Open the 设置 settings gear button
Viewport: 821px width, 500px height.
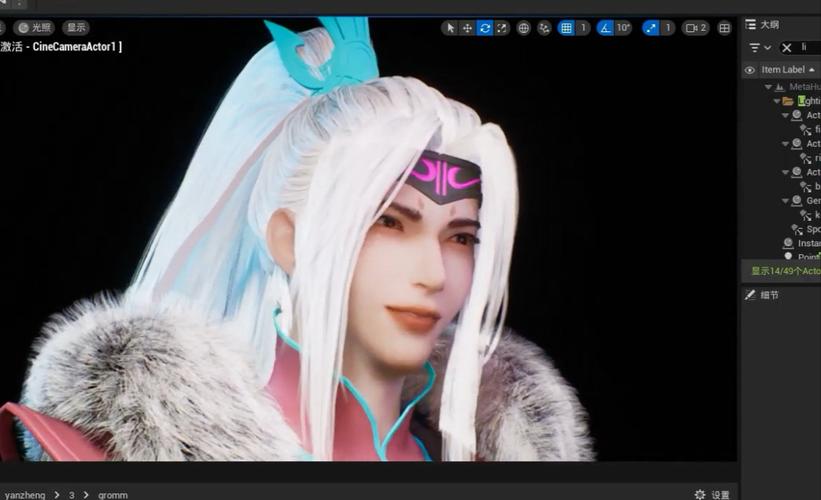tap(712, 495)
